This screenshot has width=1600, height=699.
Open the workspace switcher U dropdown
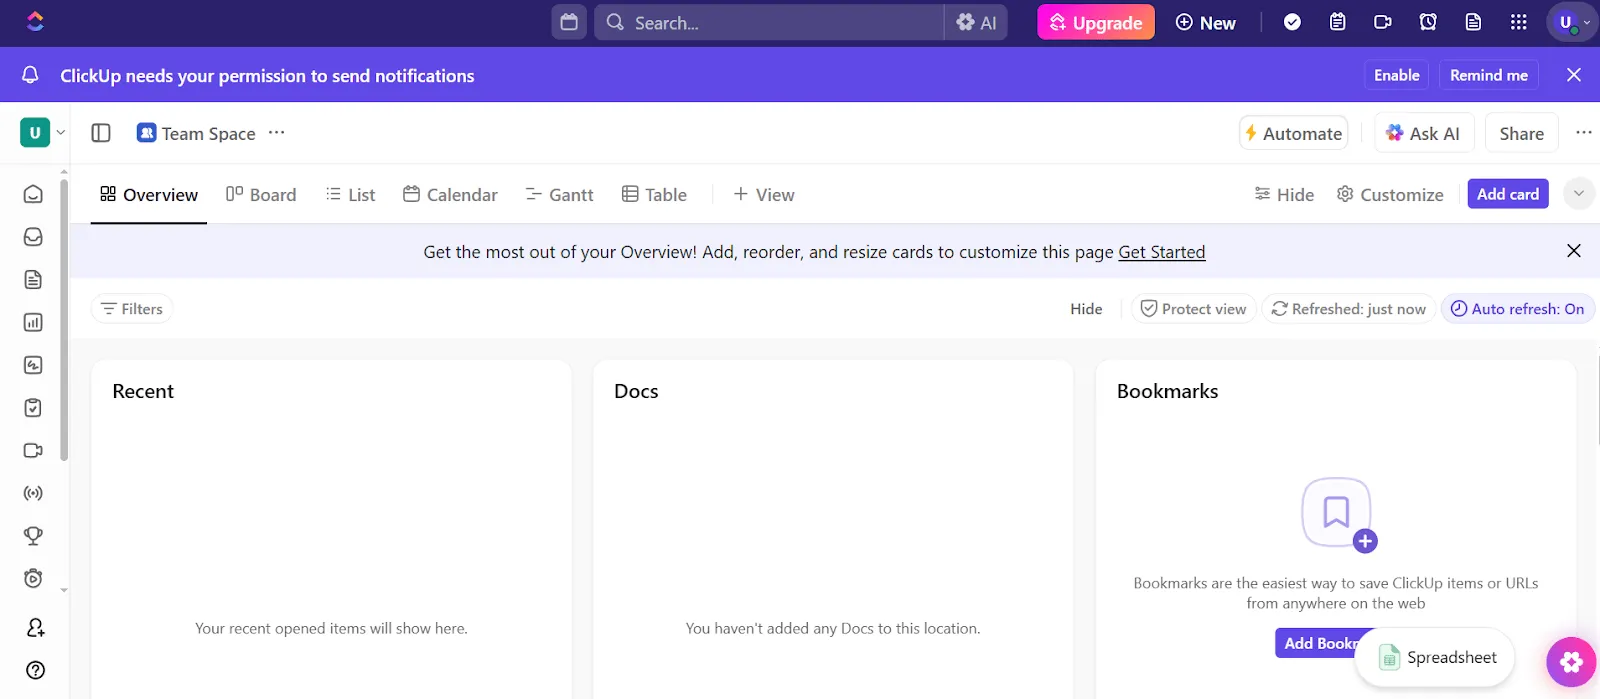[x=43, y=132]
